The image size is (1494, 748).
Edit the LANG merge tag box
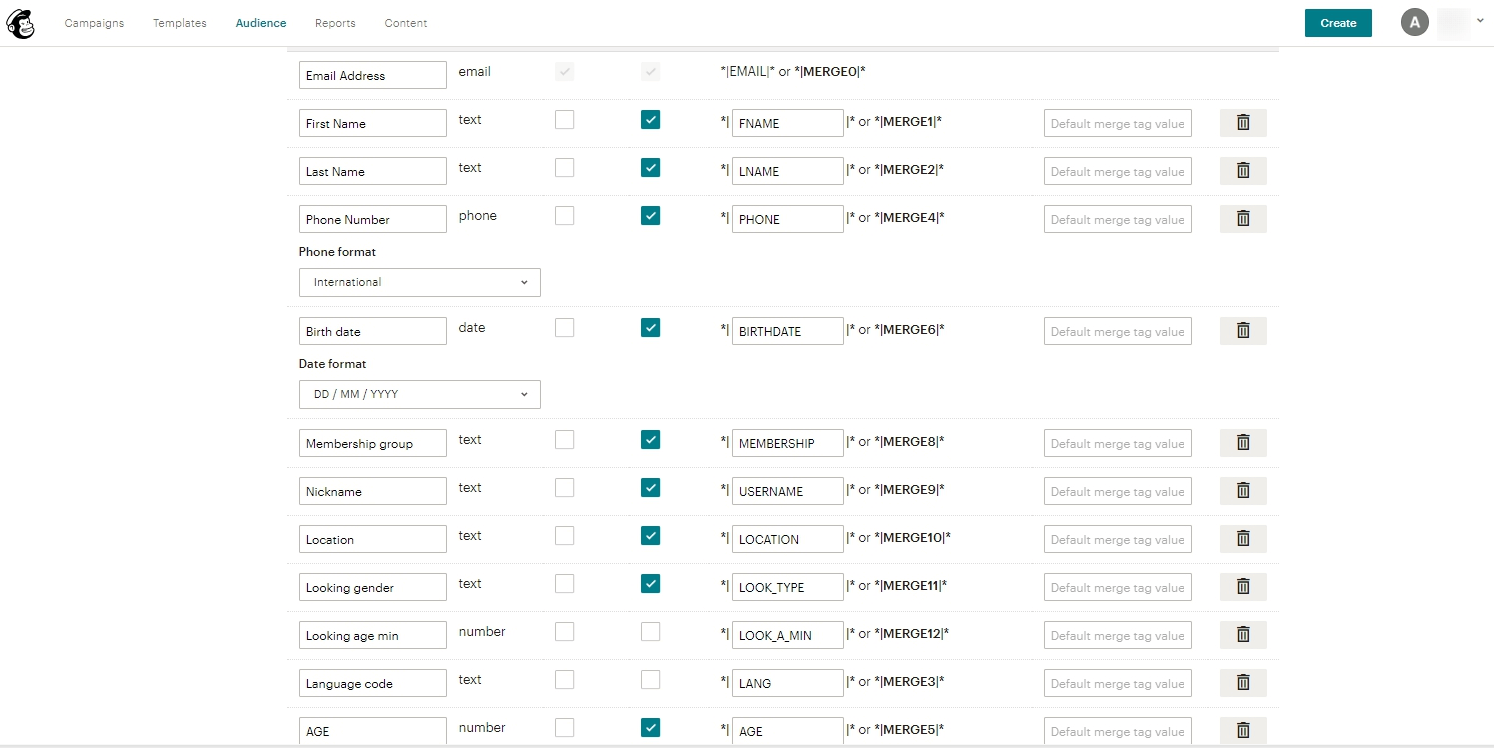click(x=788, y=683)
